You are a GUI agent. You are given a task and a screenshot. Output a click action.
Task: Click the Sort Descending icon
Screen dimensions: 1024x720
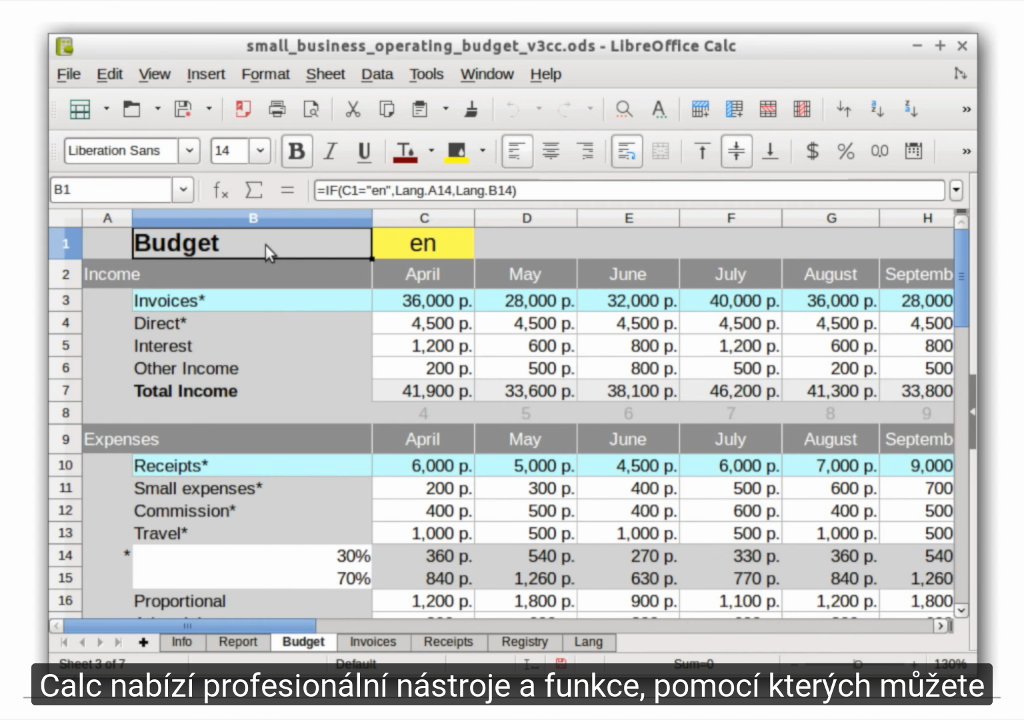(912, 109)
